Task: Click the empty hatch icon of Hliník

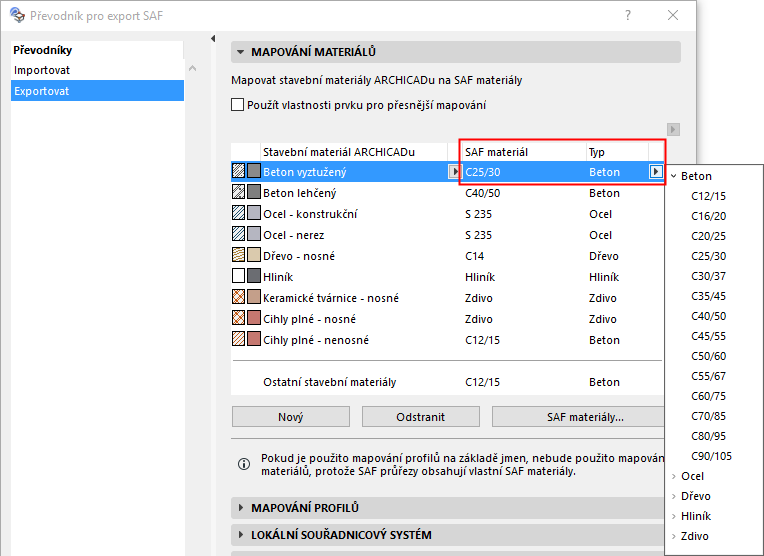Action: [238, 276]
